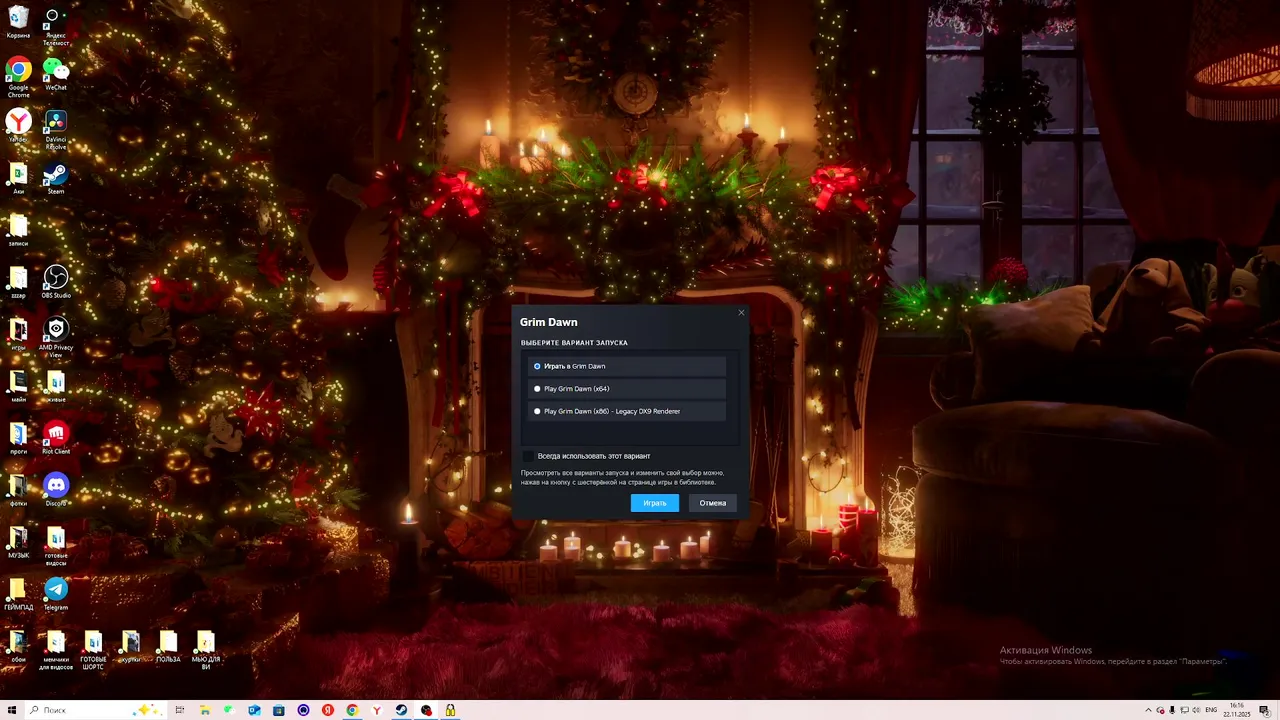1280x720 pixels.
Task: Select the 'МУЗЫК' folder icon
Action: pos(18,542)
